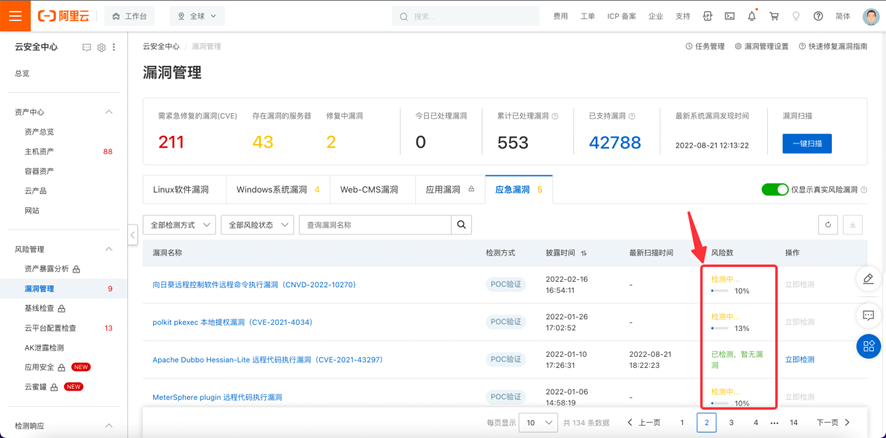This screenshot has width=886, height=438.
Task: Open 漏洞管理设置 link
Action: coord(761,47)
